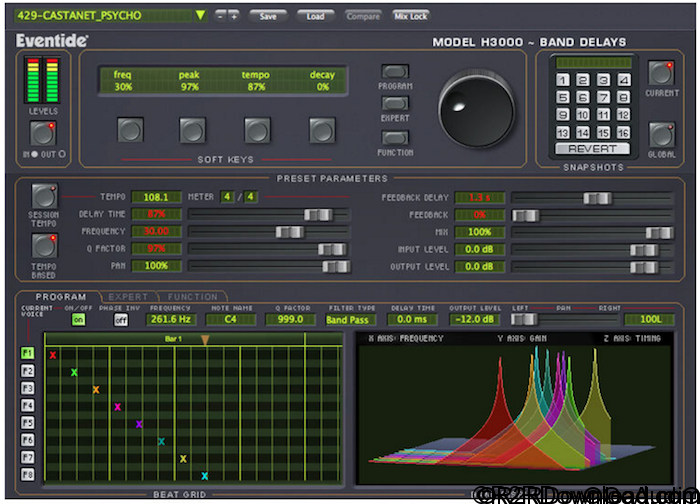Select snapshot 2
Image resolution: width=700 pixels, height=504 pixels.
(x=583, y=80)
